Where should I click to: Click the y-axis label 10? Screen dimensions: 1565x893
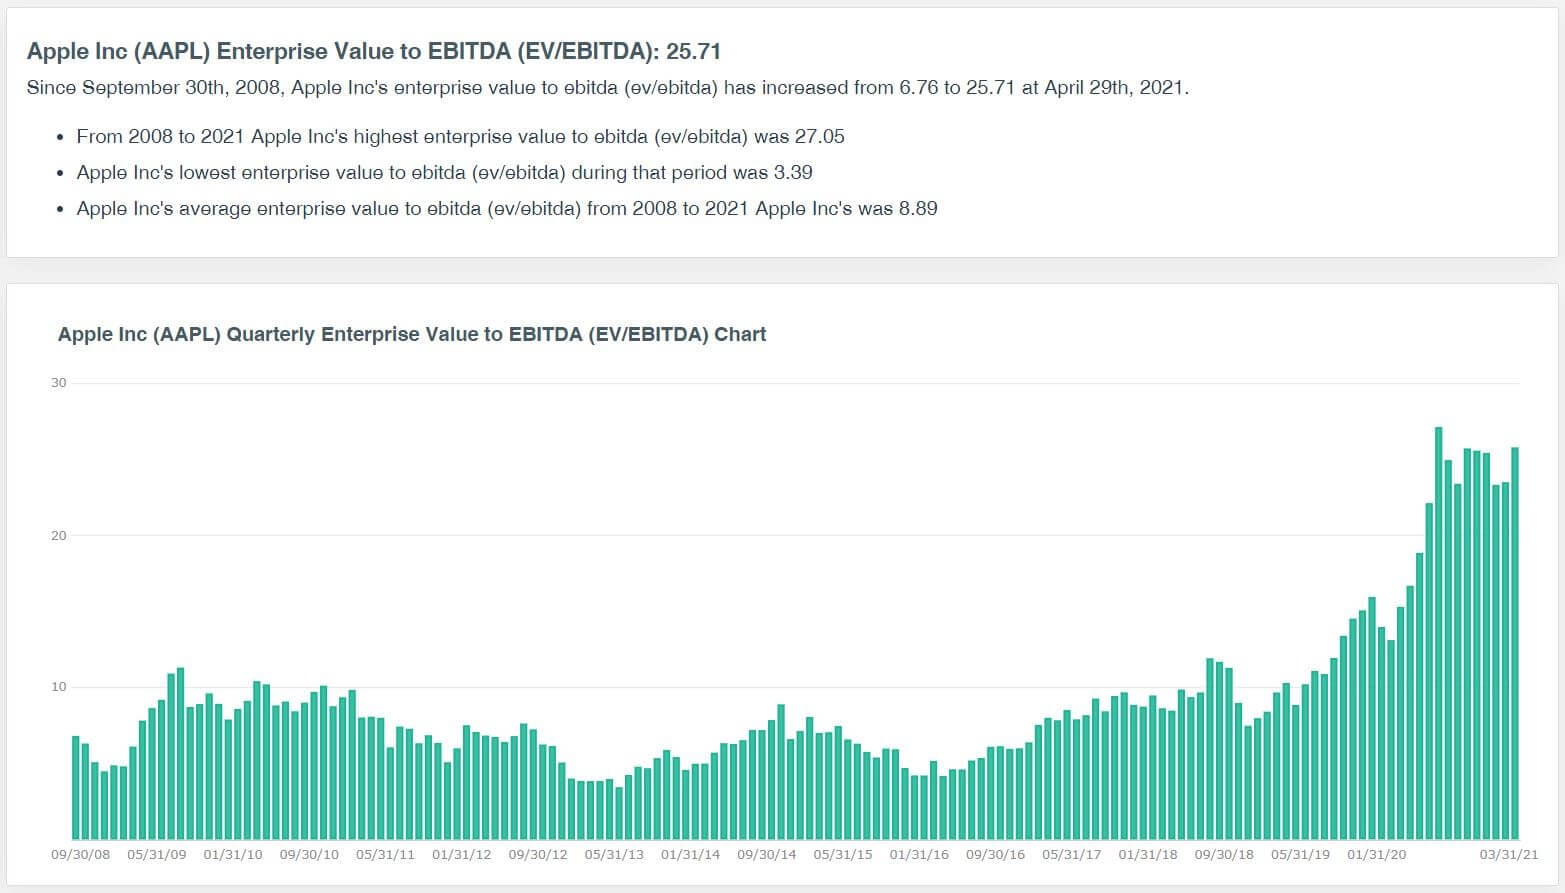59,687
